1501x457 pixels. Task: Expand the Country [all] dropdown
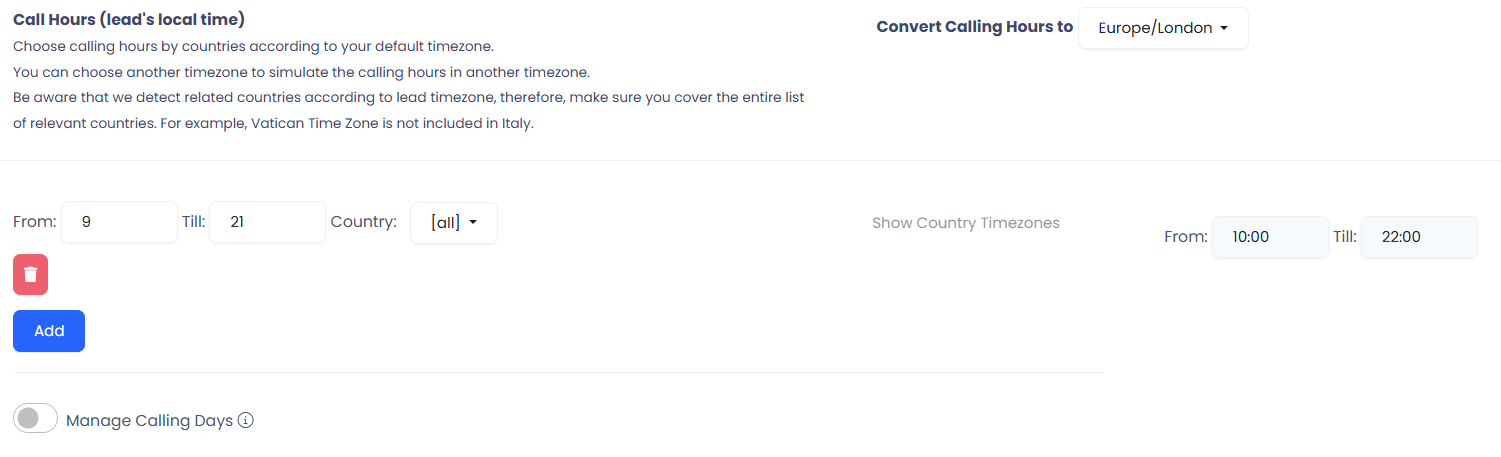coord(453,222)
